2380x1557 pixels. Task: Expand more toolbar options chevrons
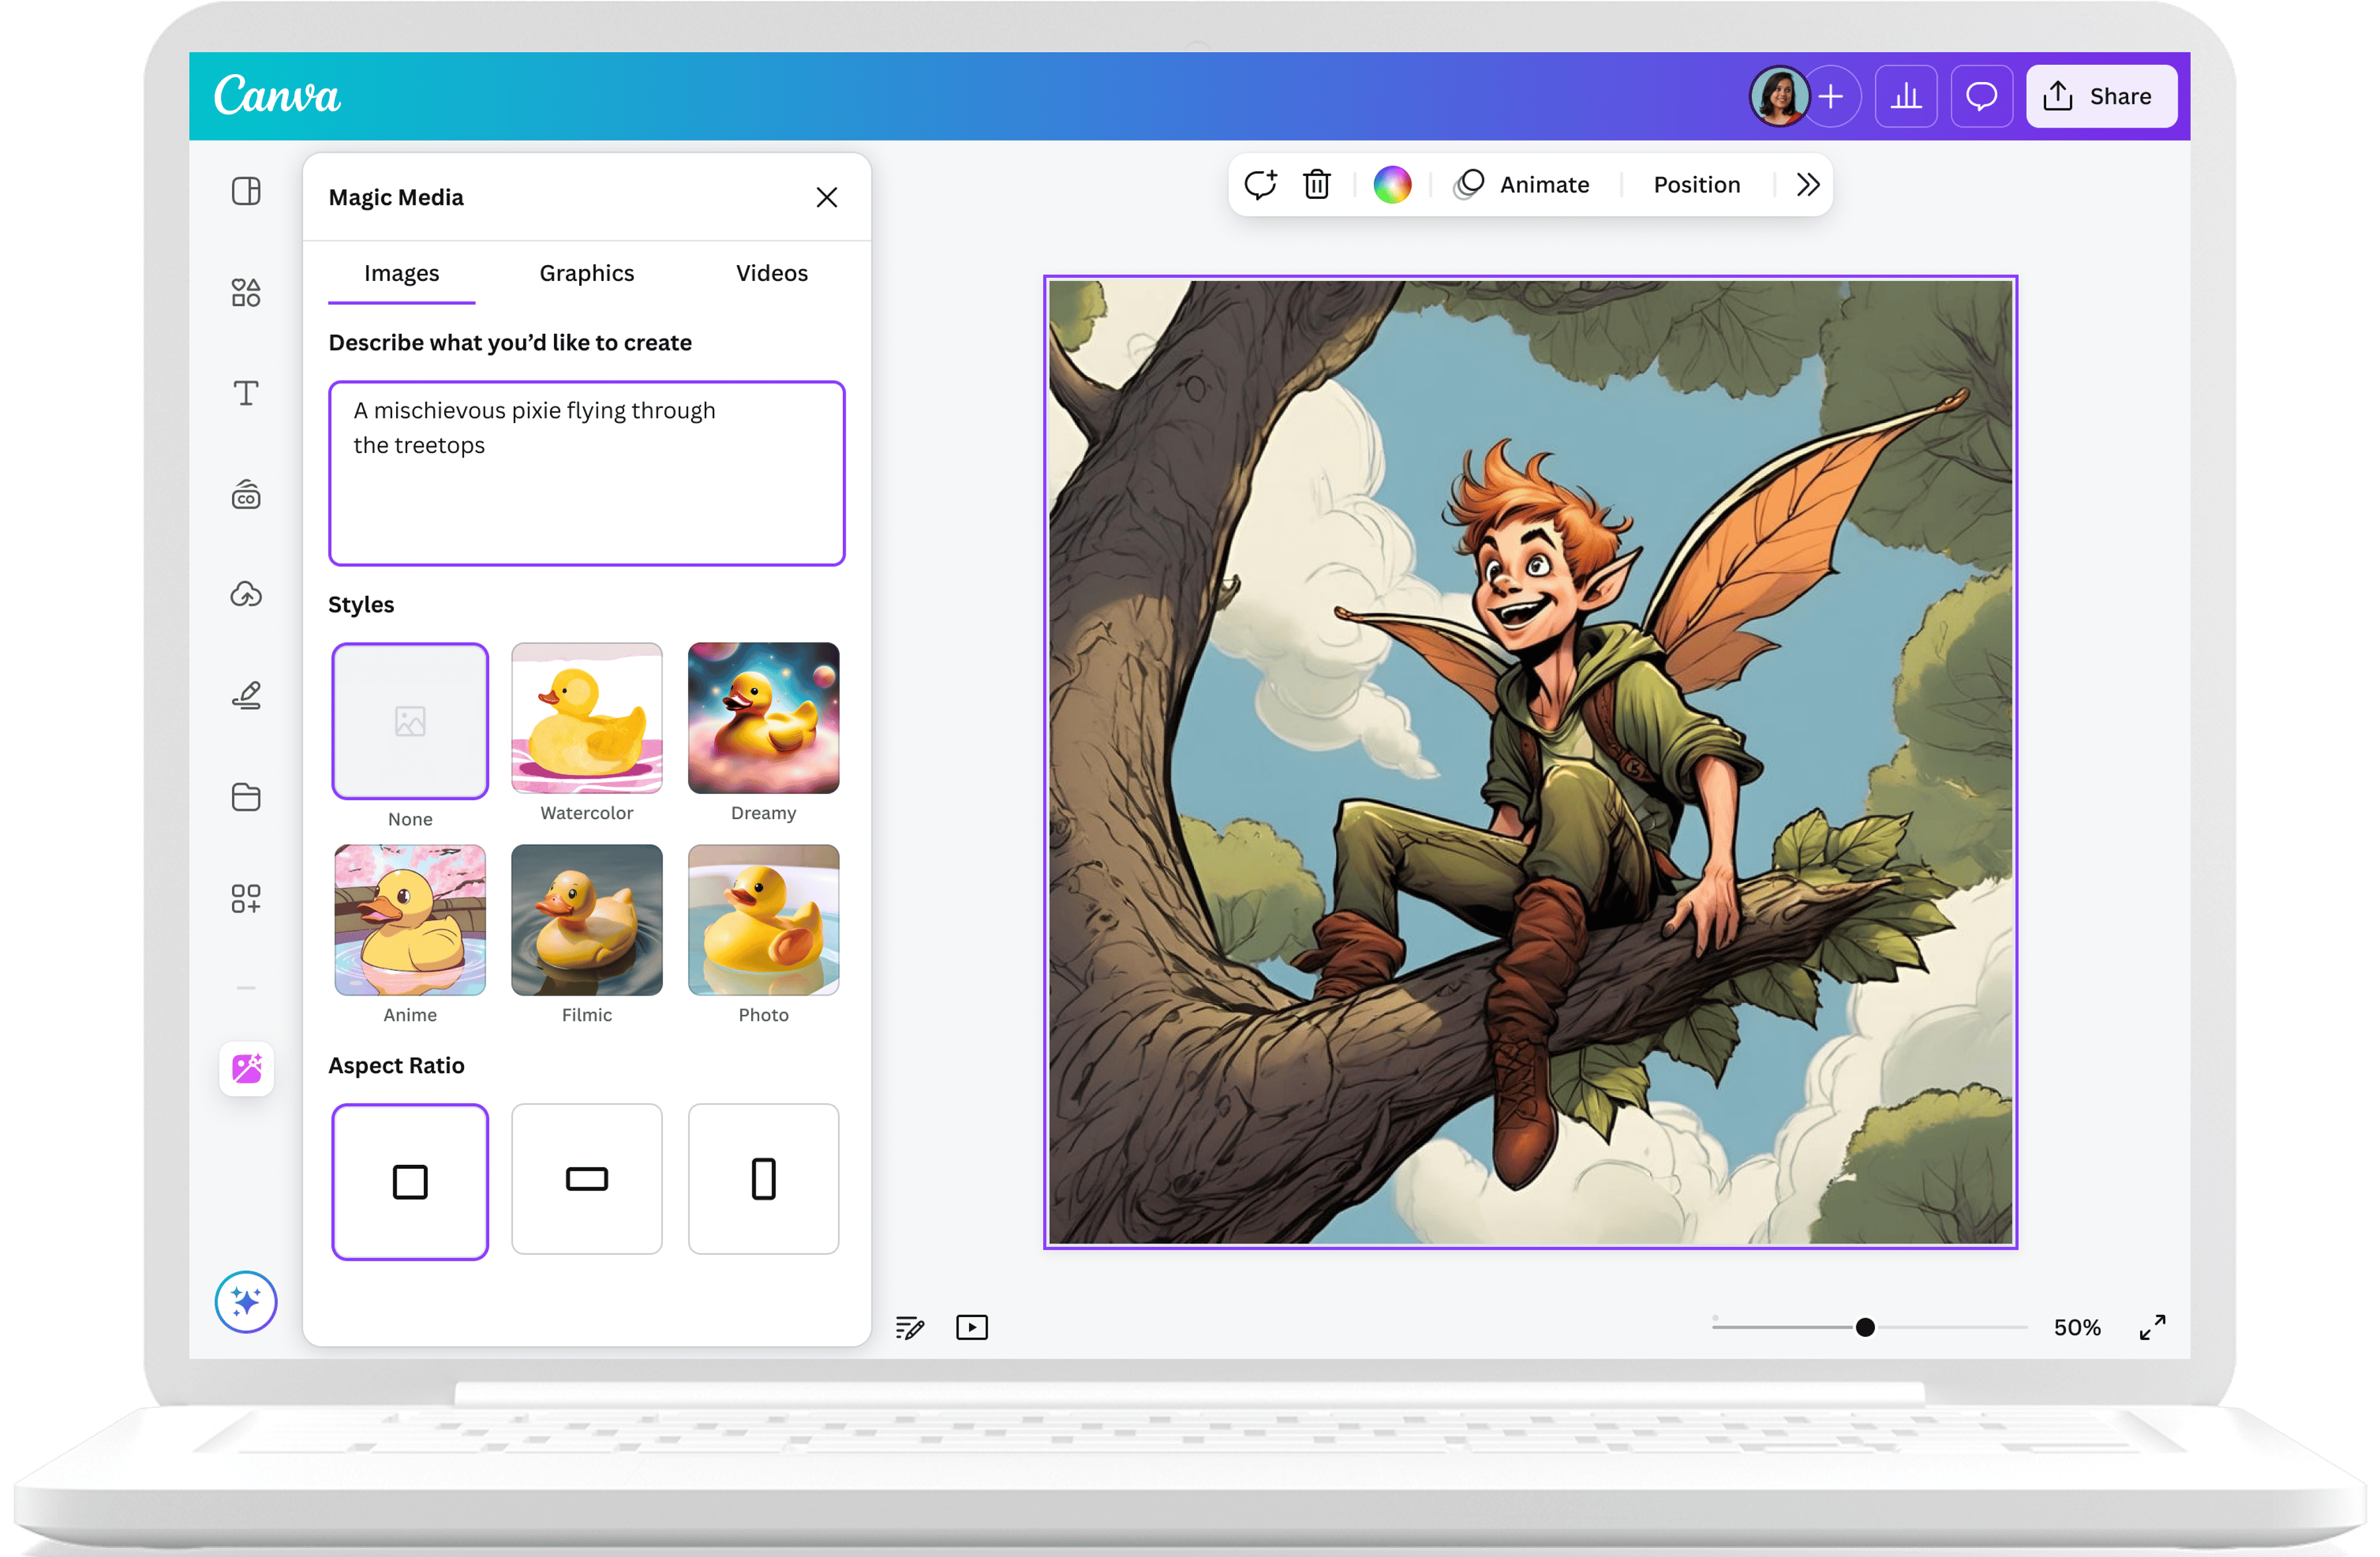pyautogui.click(x=1807, y=184)
